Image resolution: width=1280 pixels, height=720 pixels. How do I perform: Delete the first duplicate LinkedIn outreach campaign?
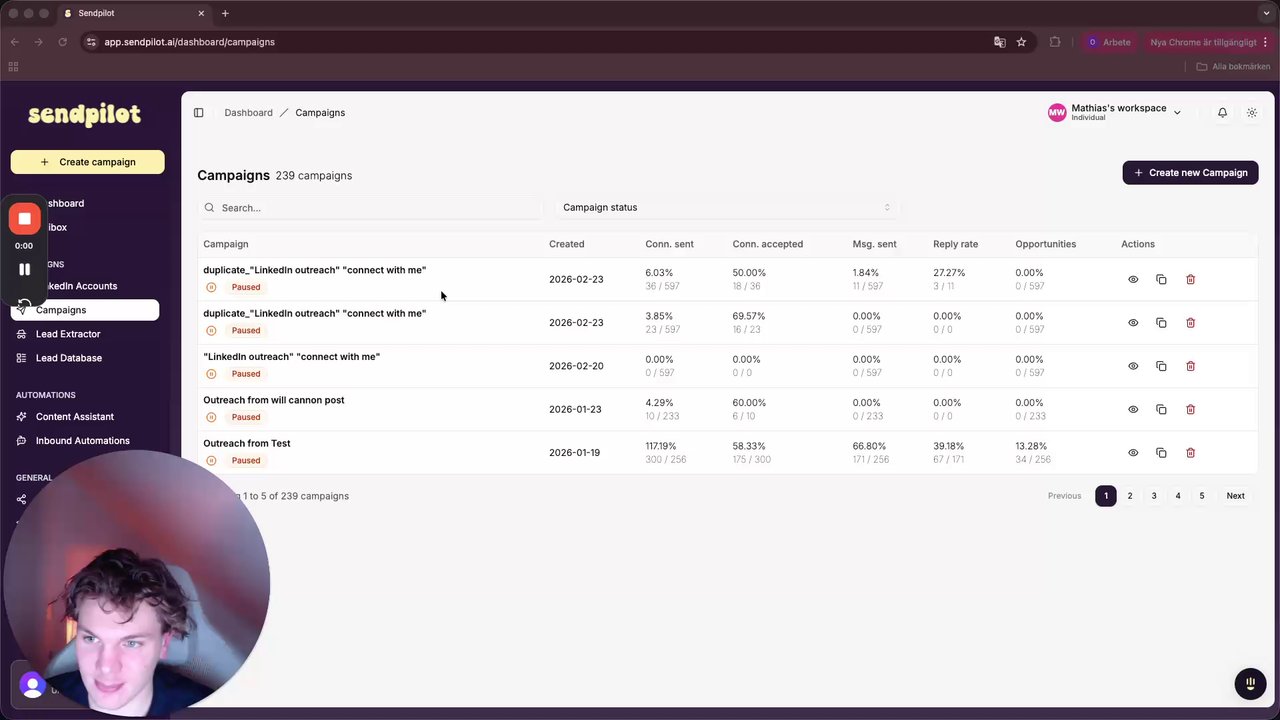(x=1190, y=279)
